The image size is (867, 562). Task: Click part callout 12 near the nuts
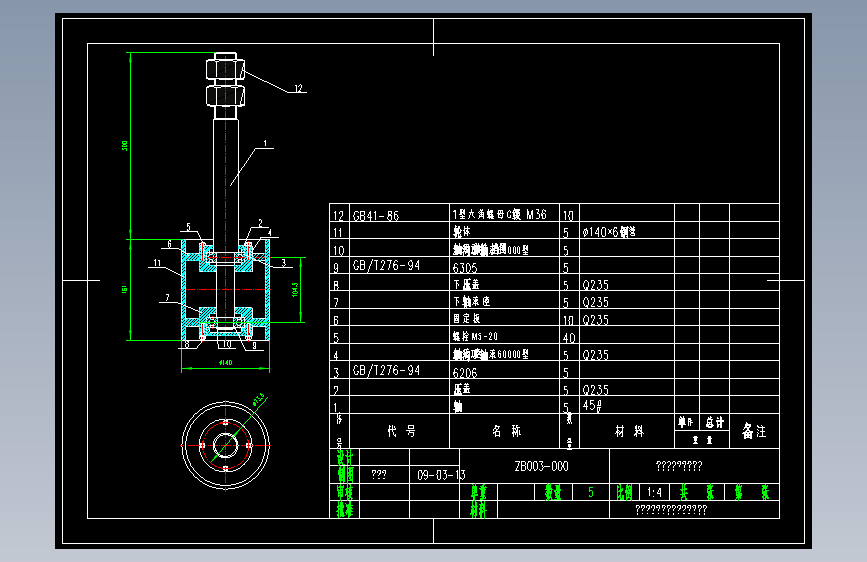click(x=299, y=88)
